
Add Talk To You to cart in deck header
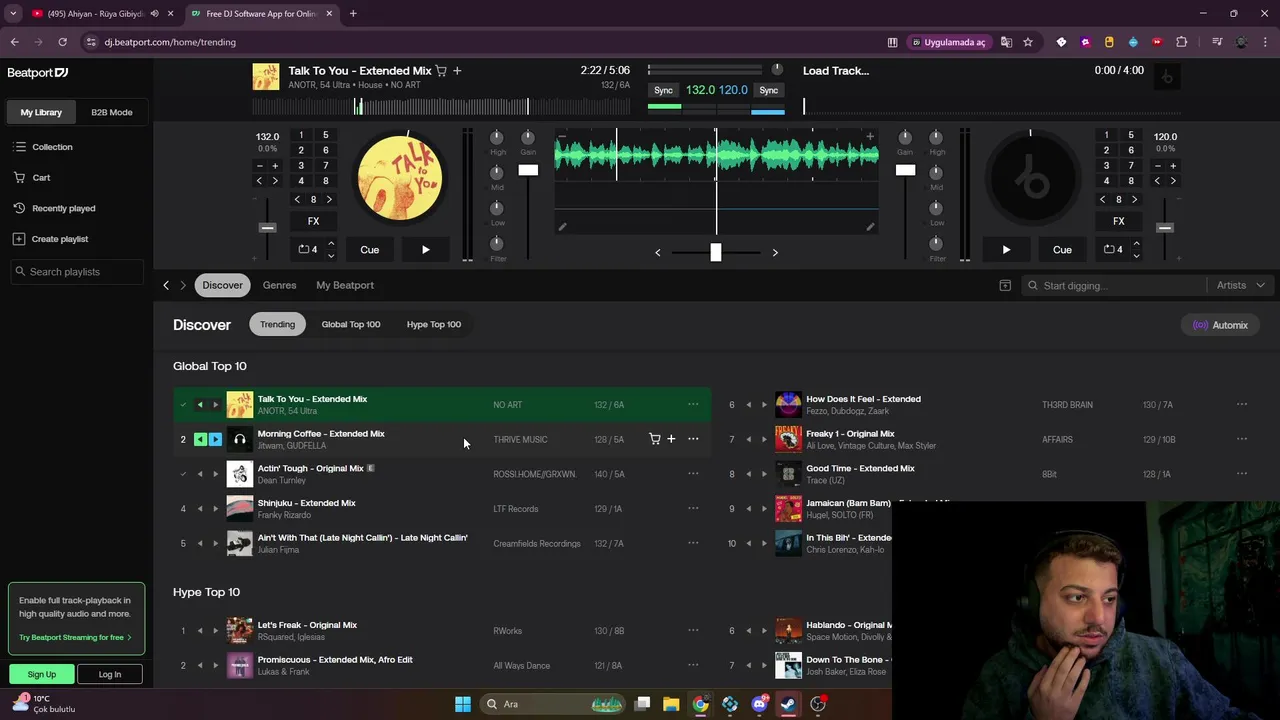click(x=441, y=71)
